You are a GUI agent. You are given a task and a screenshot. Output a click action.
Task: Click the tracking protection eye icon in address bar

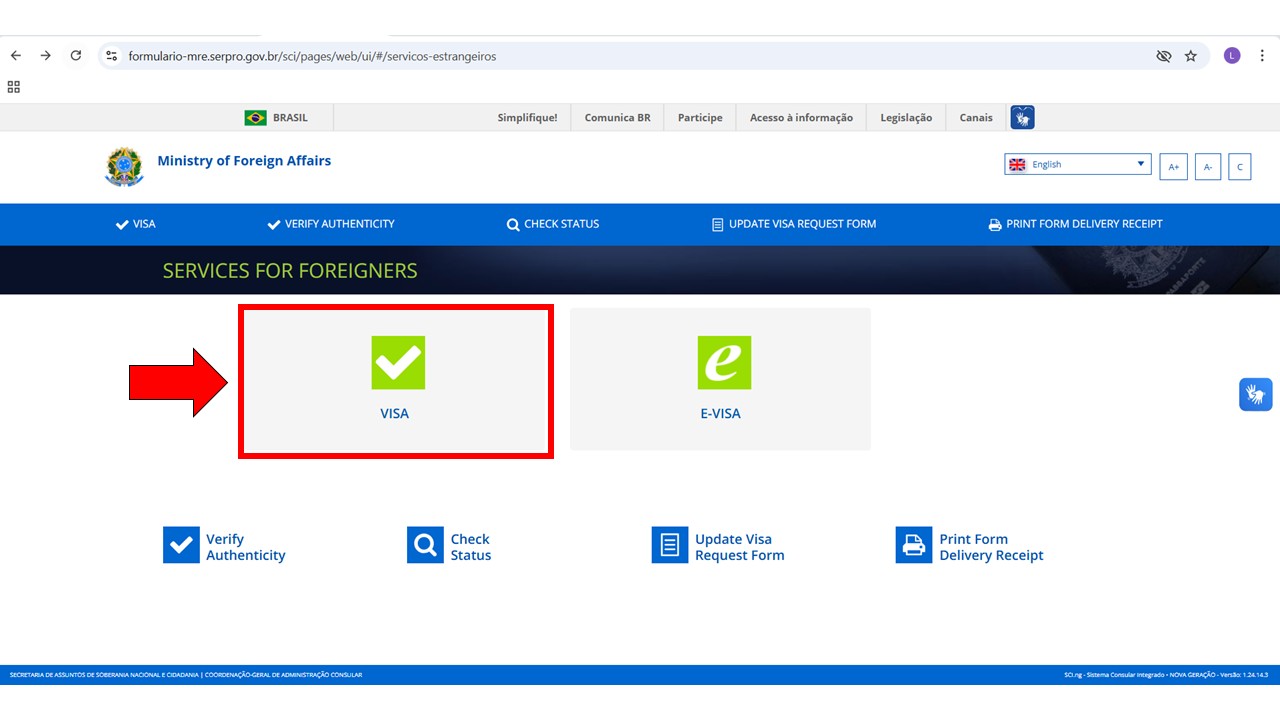1163,56
